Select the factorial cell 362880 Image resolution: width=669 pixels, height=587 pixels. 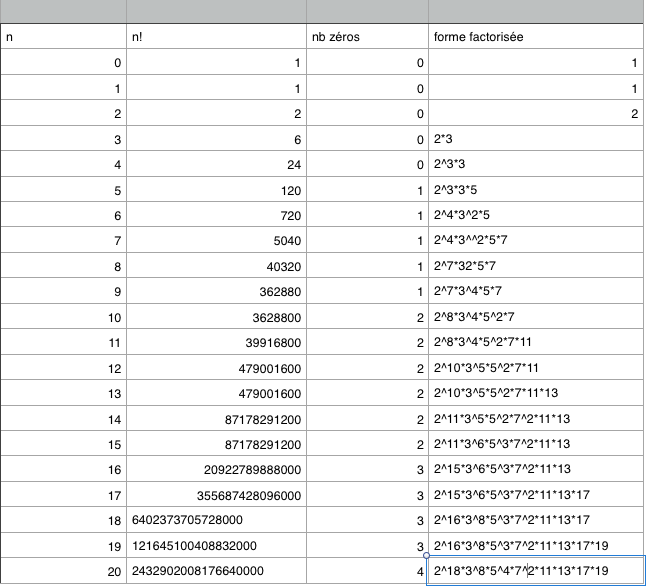(x=216, y=291)
